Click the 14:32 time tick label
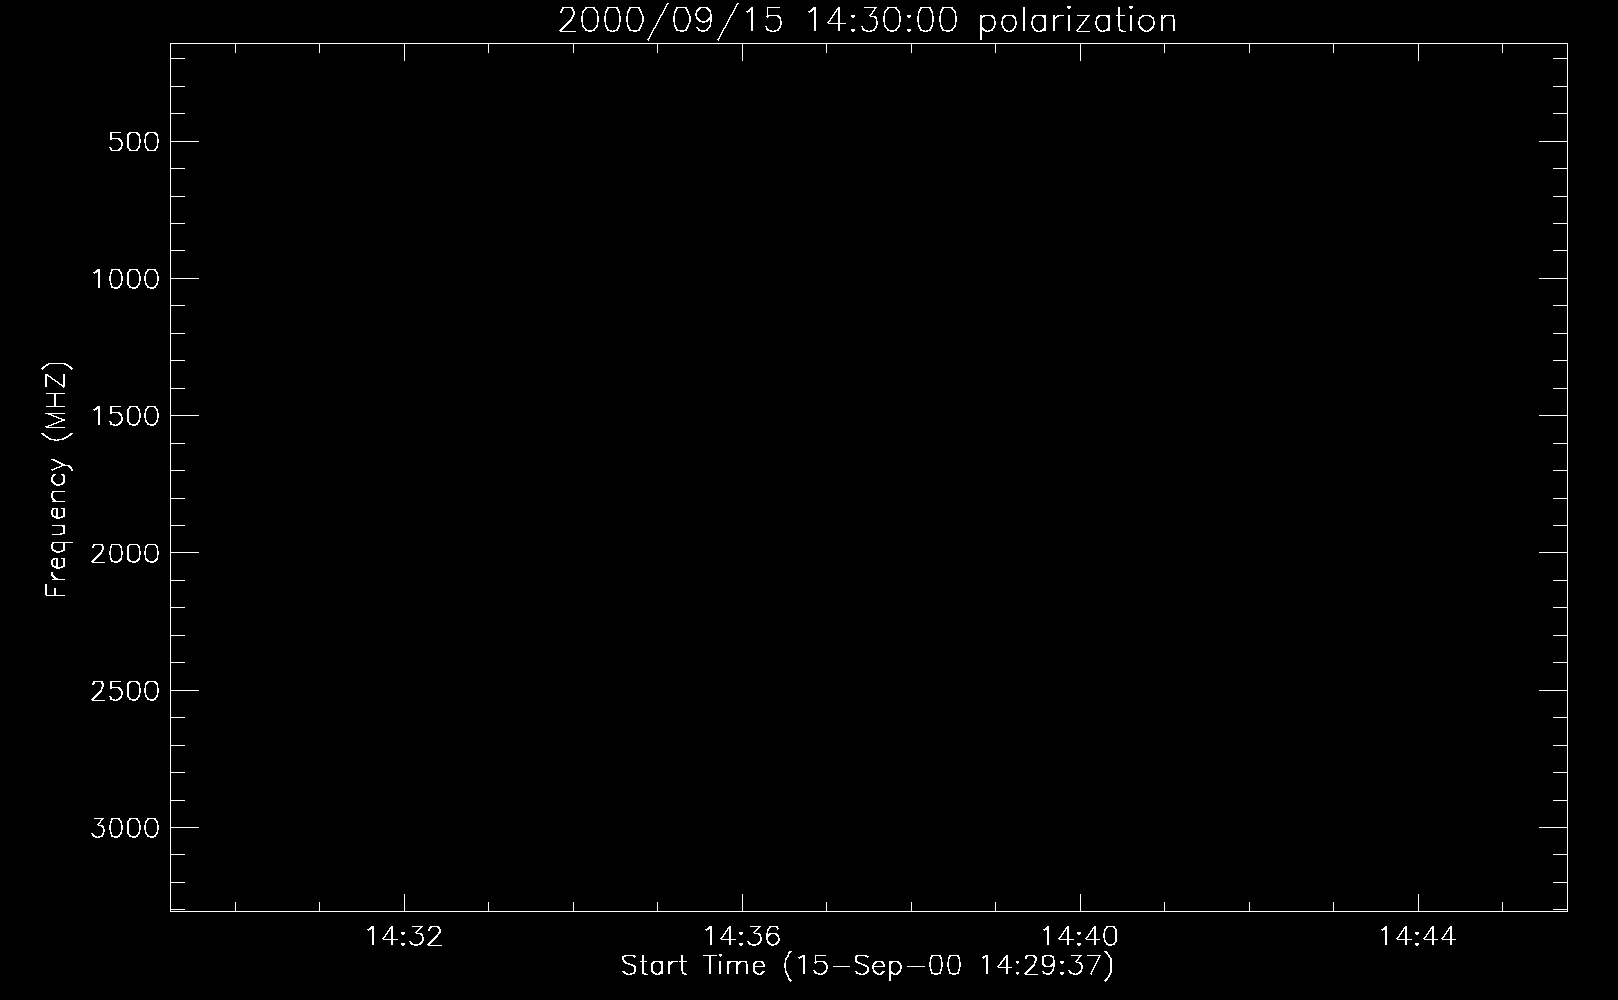The image size is (1618, 1000). (404, 937)
